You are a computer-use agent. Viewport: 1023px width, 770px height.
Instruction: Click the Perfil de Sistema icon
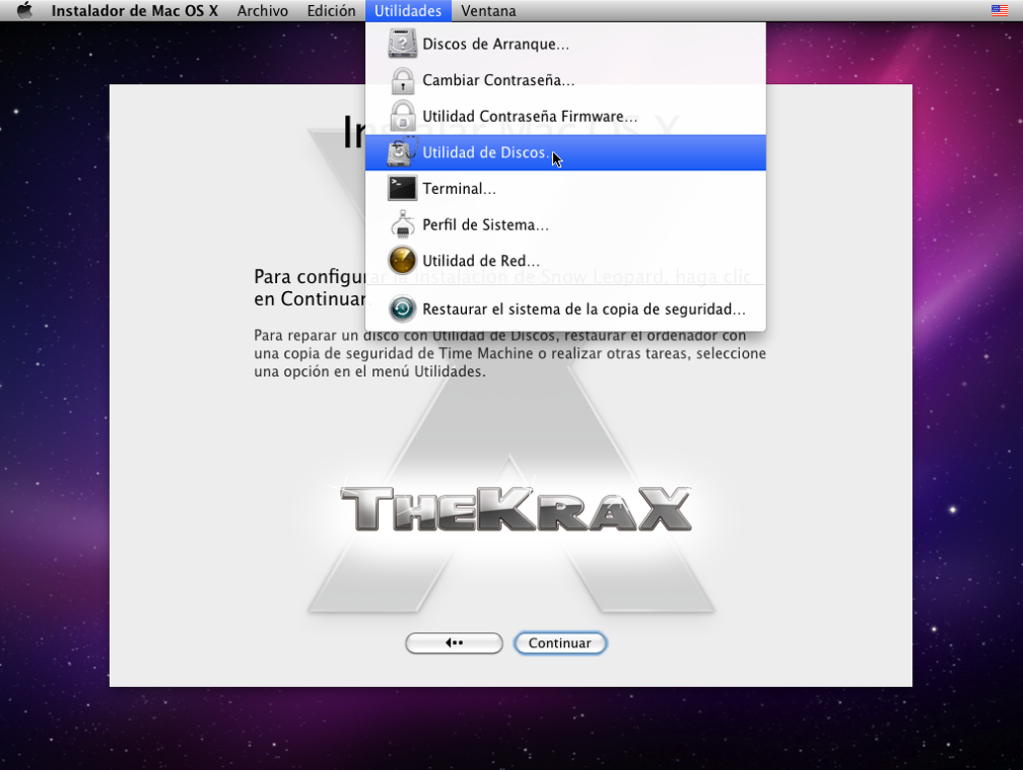402,224
